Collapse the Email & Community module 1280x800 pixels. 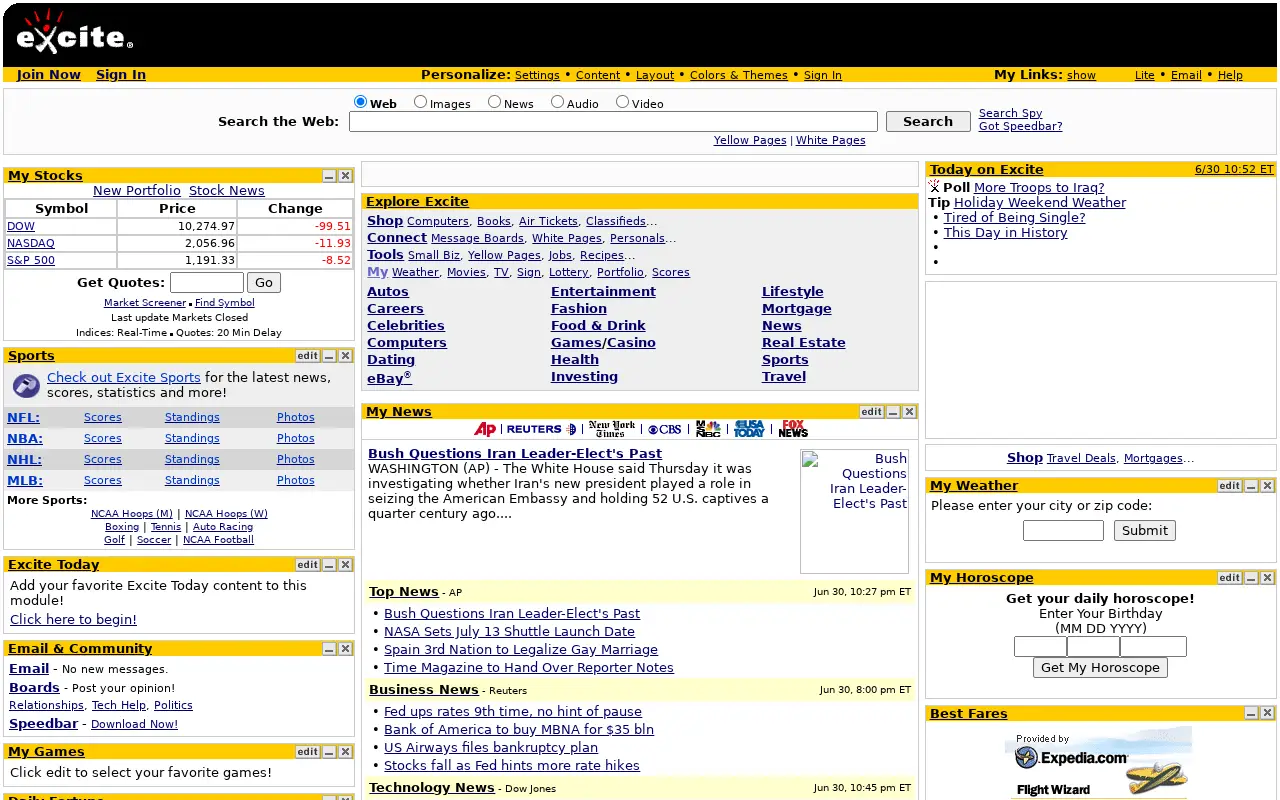point(329,649)
